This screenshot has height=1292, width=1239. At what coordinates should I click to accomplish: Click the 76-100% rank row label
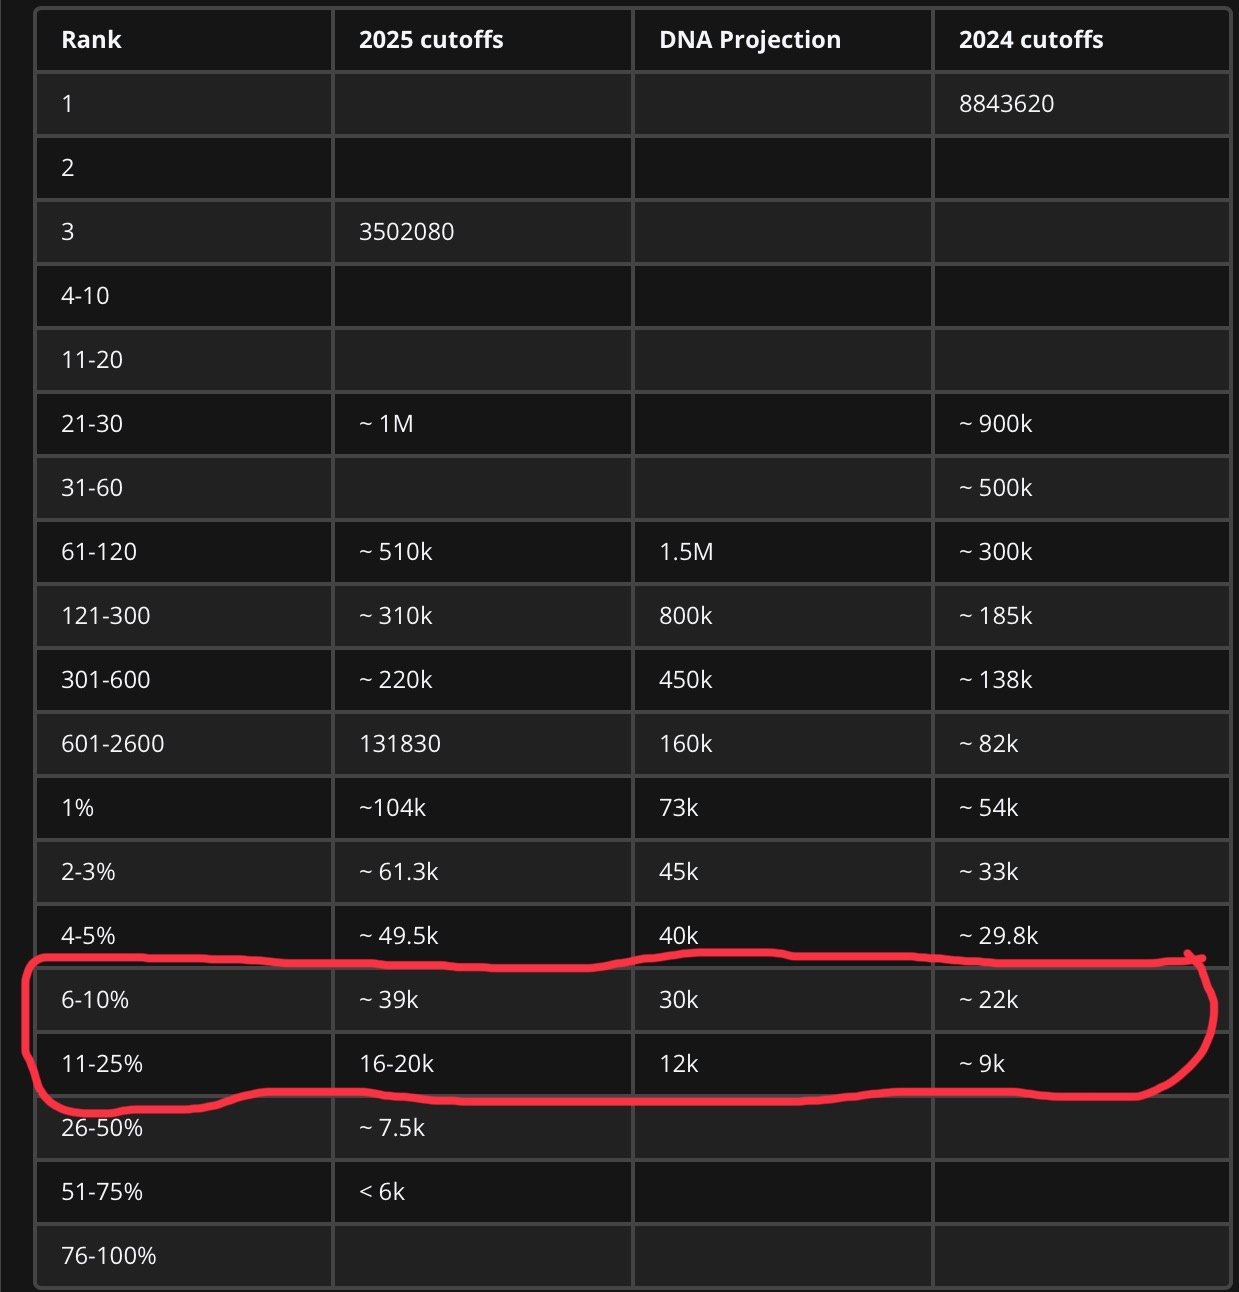pos(184,1255)
